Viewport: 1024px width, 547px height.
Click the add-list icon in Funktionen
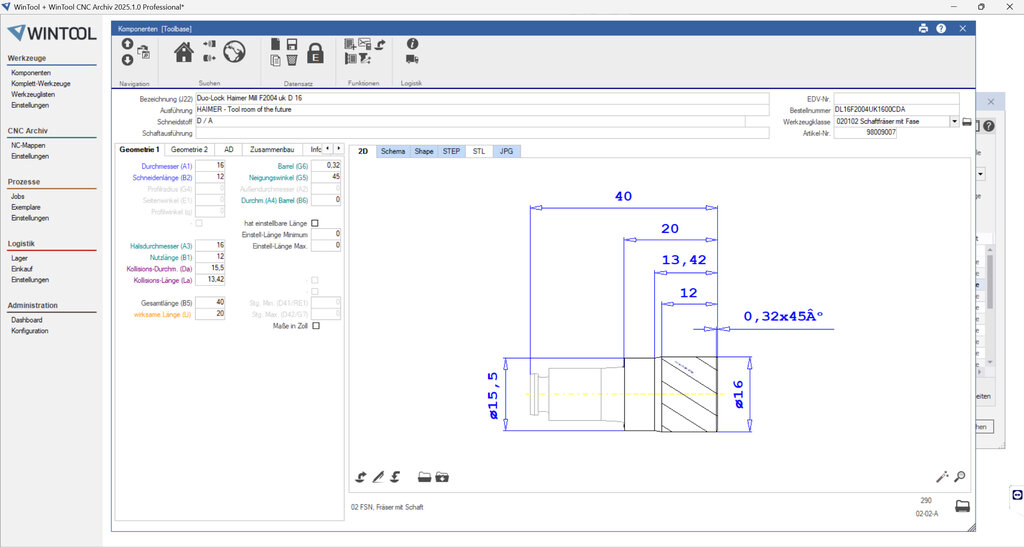point(350,44)
